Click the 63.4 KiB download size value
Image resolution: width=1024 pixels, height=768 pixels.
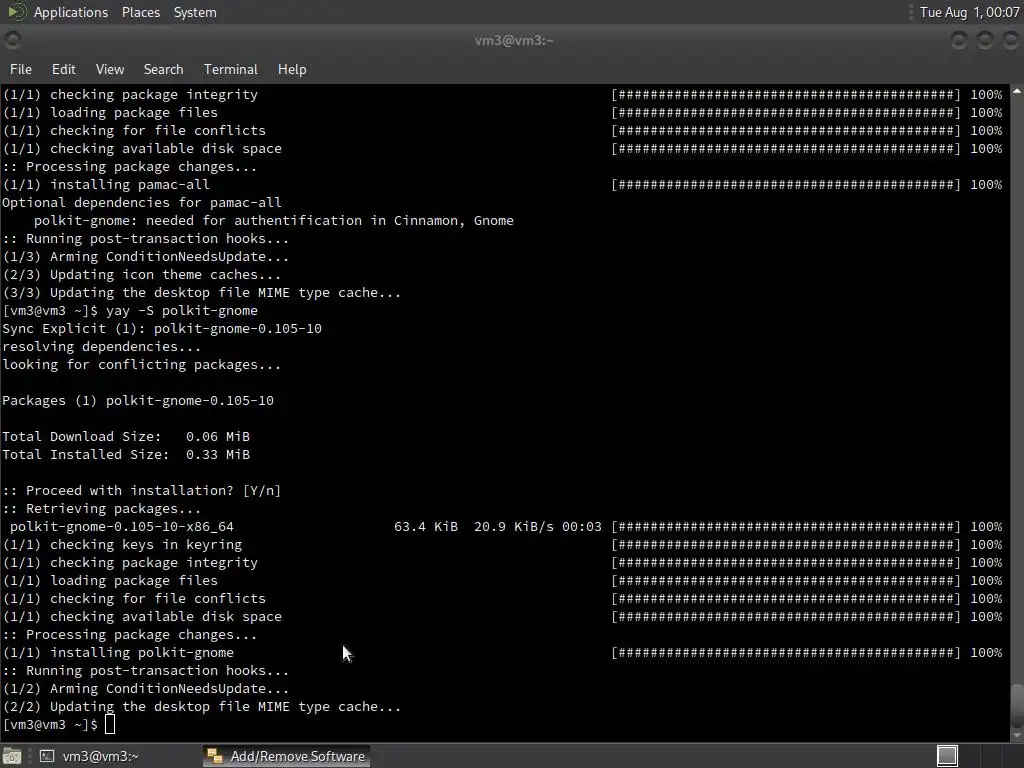coord(426,526)
